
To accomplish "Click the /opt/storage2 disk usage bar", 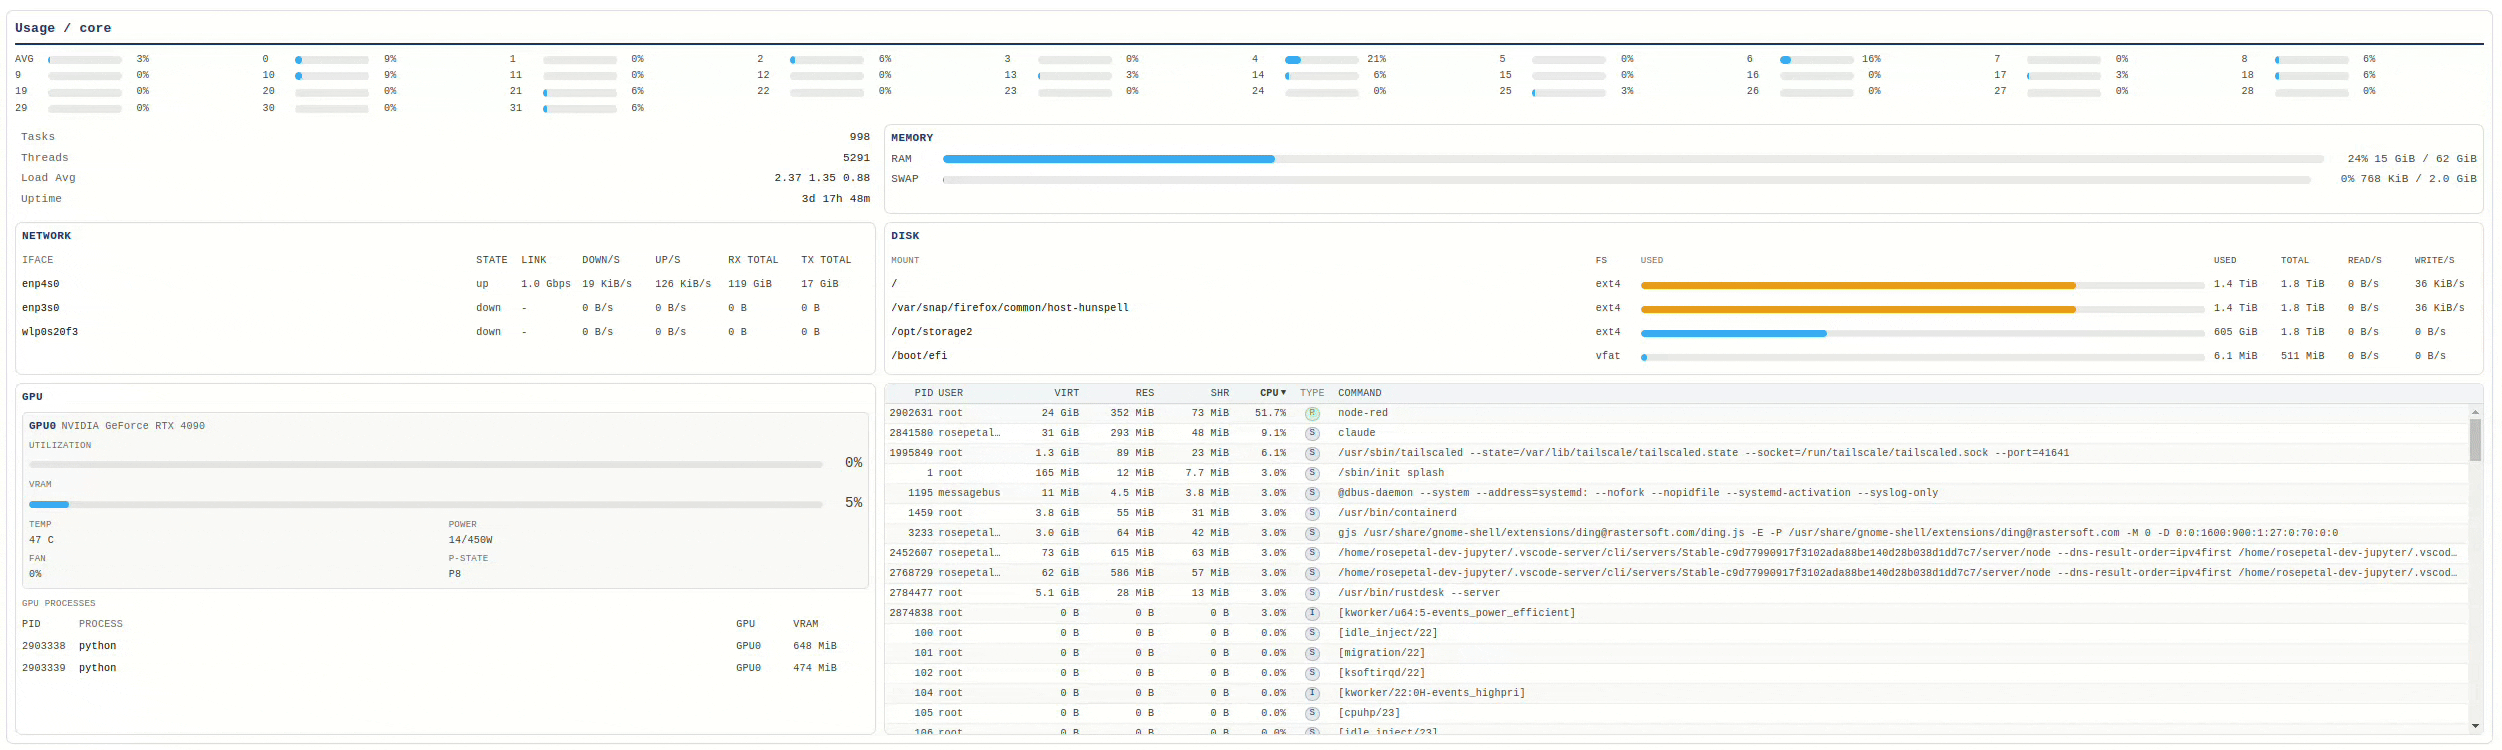I will 1922,333.
